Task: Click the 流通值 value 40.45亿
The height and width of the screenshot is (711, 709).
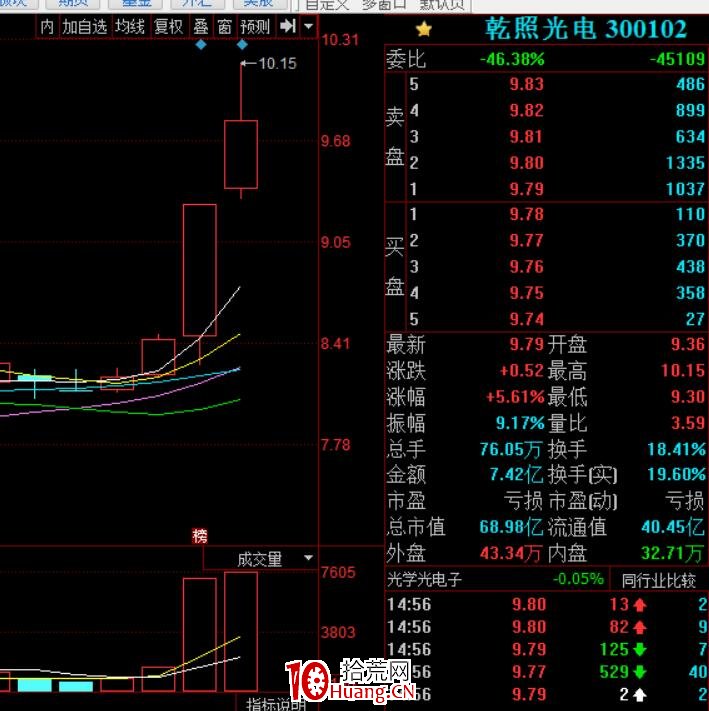Action: pyautogui.click(x=673, y=527)
